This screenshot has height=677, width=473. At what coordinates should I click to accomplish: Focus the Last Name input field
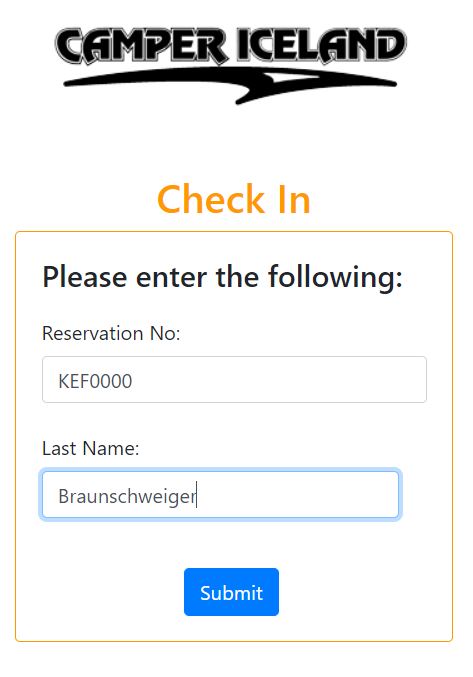(221, 494)
